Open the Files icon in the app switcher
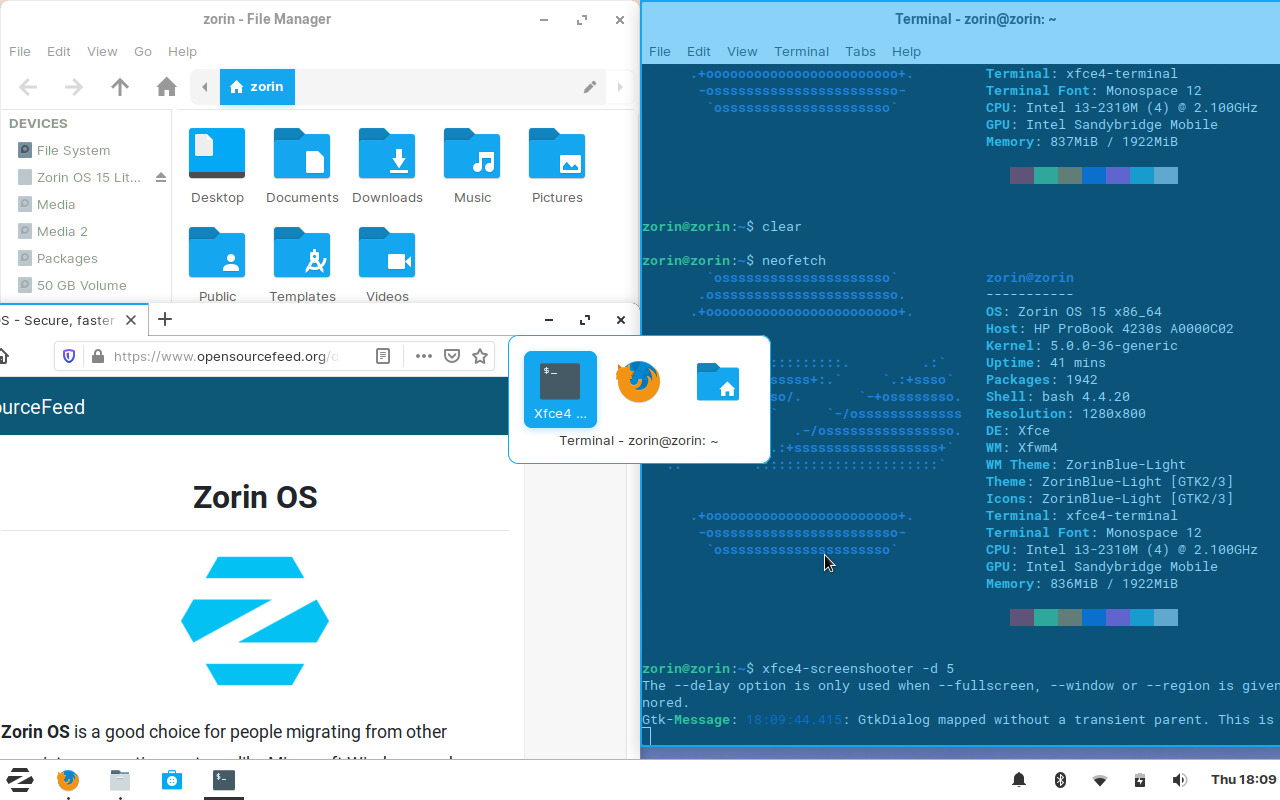 pyautogui.click(x=717, y=381)
